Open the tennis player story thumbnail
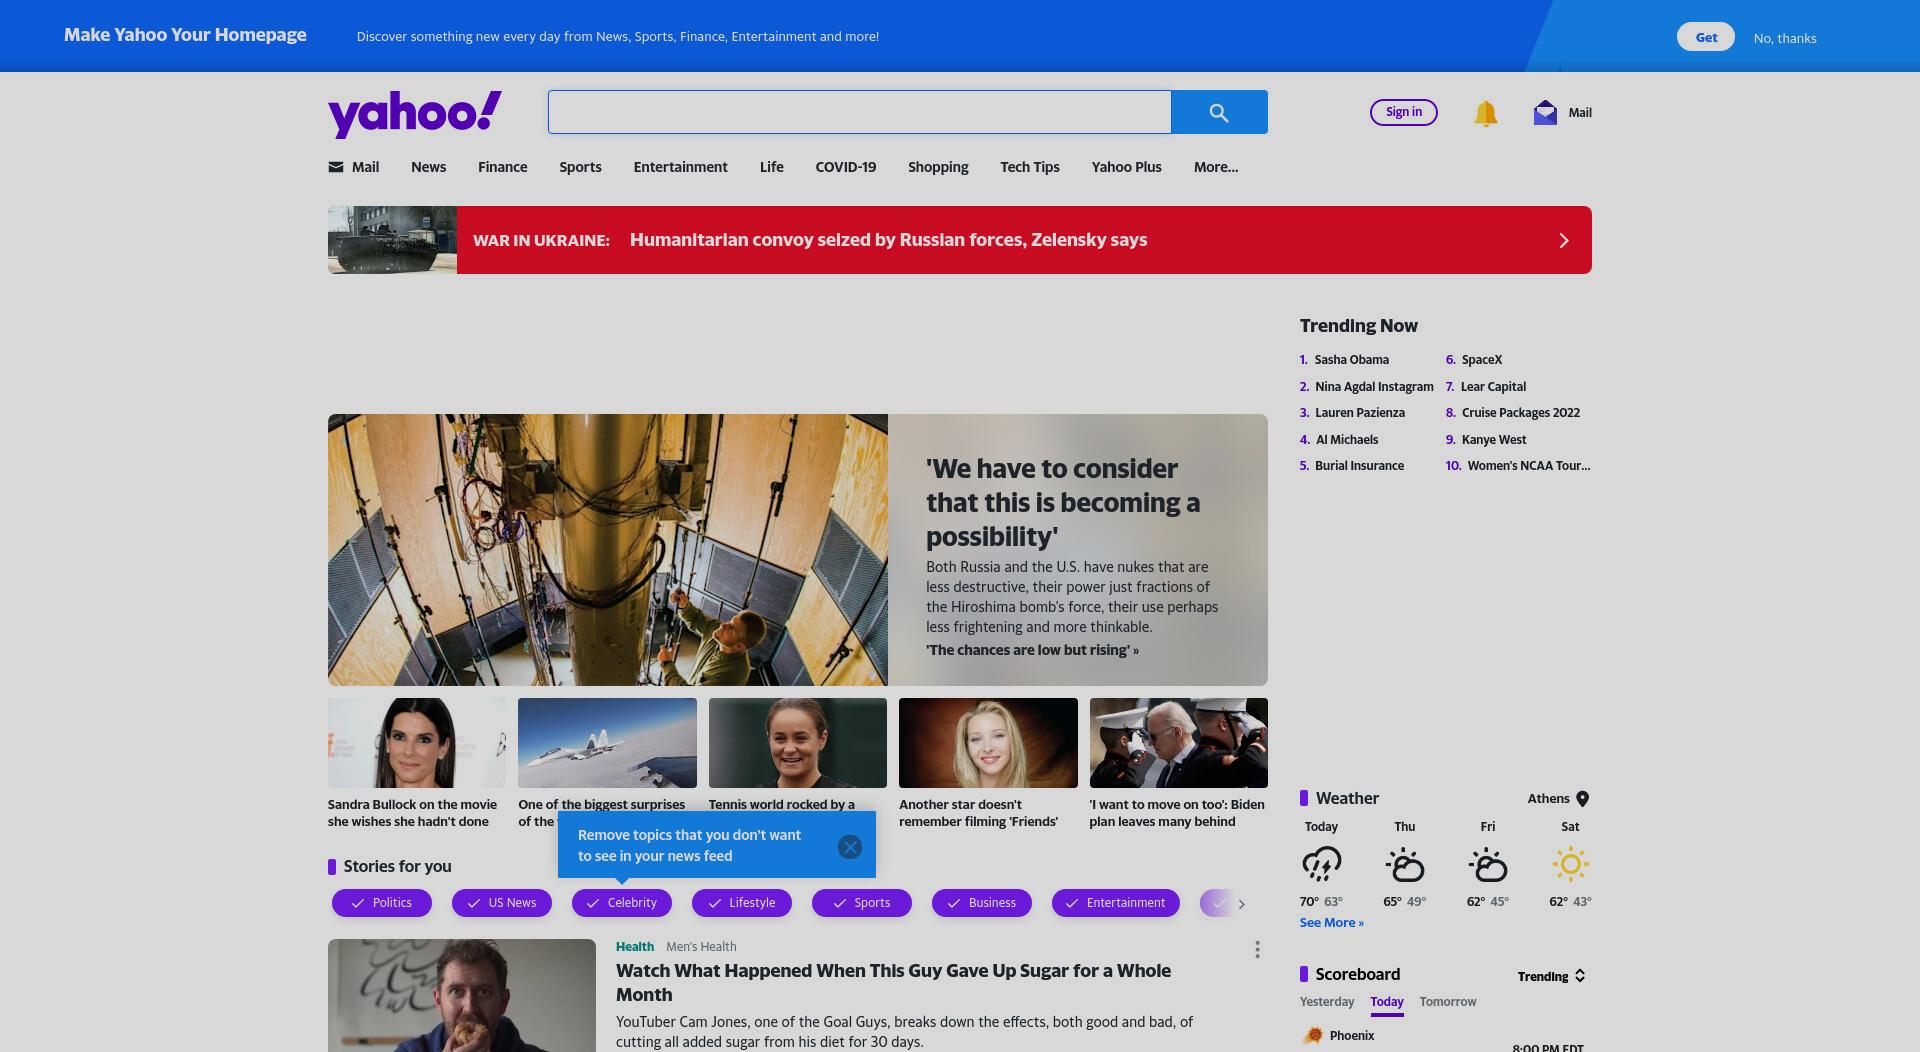1920x1052 pixels. [x=798, y=743]
